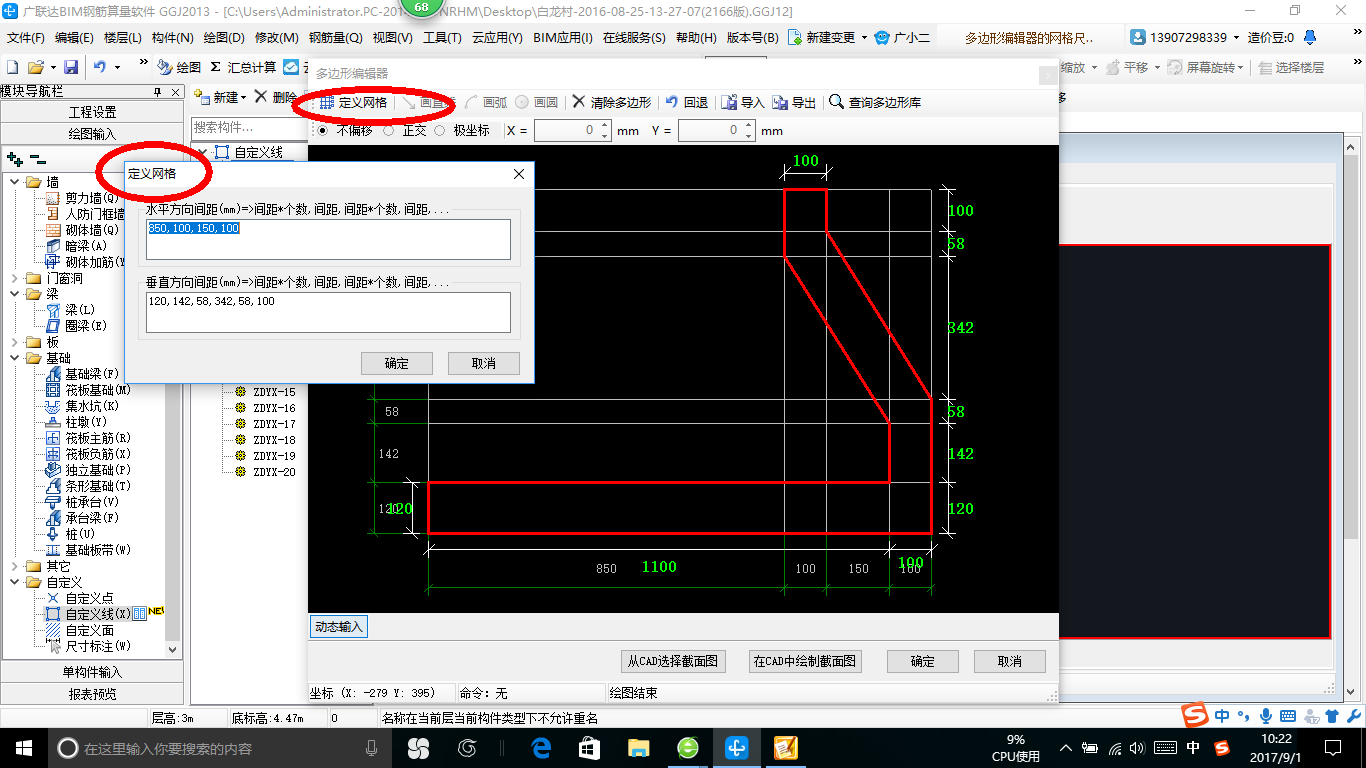Click 从CAD选择截面图 button
The height and width of the screenshot is (768, 1366).
(672, 661)
